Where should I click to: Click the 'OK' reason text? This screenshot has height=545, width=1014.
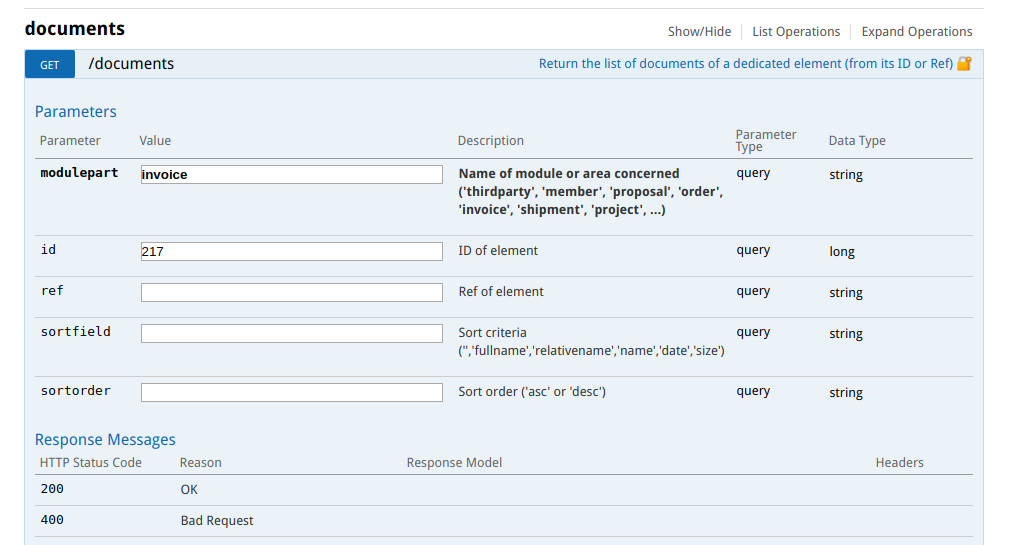pyautogui.click(x=189, y=489)
